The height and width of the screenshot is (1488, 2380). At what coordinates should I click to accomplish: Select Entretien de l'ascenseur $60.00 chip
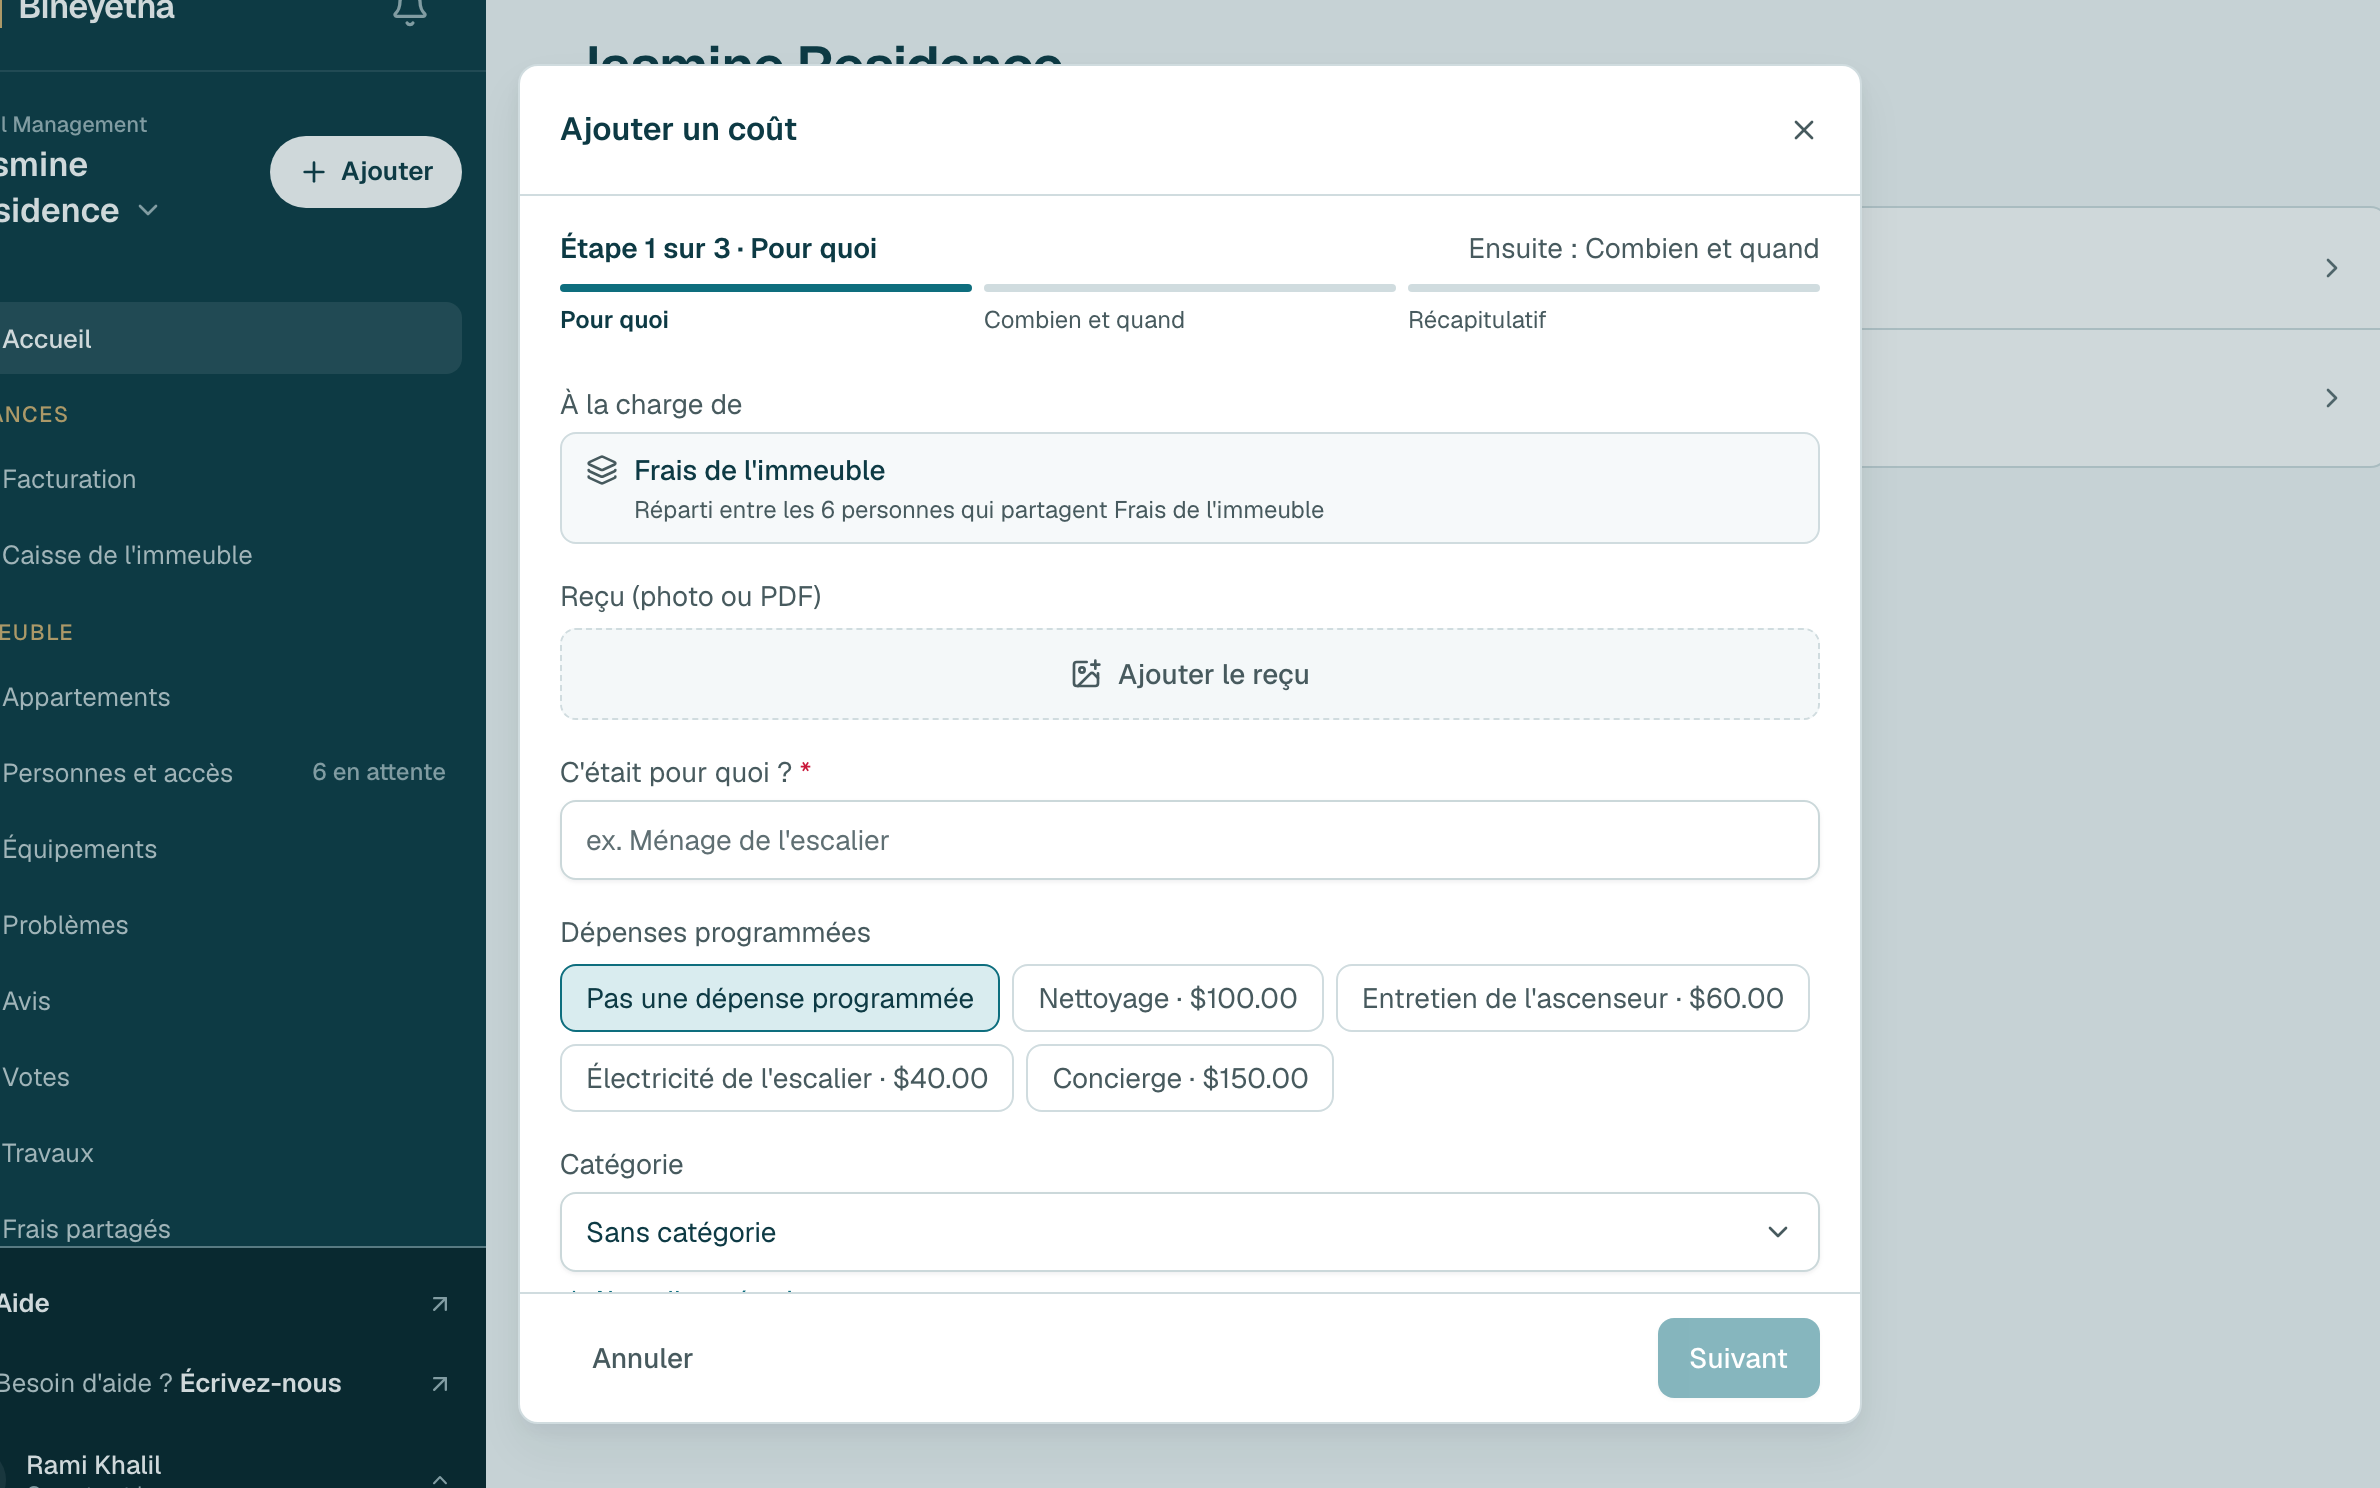point(1572,998)
